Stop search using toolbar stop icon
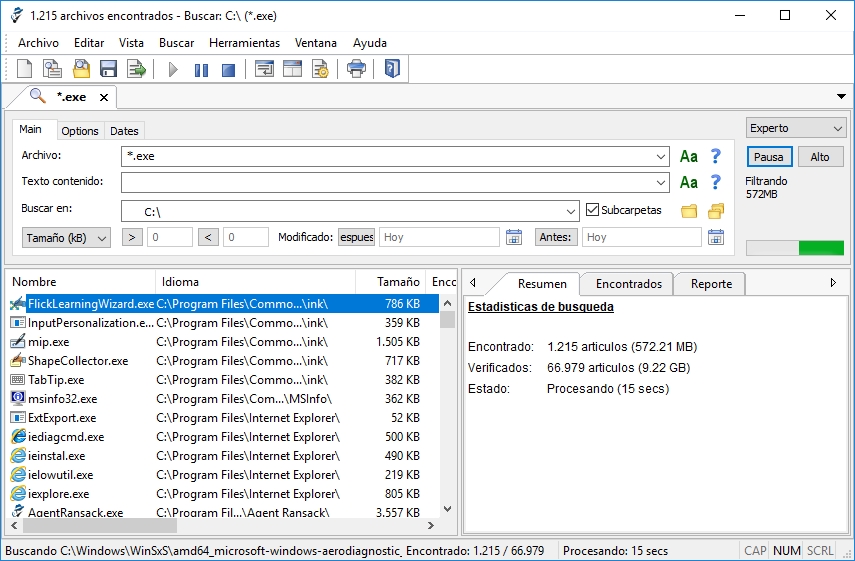This screenshot has height=561, width=855. point(228,70)
